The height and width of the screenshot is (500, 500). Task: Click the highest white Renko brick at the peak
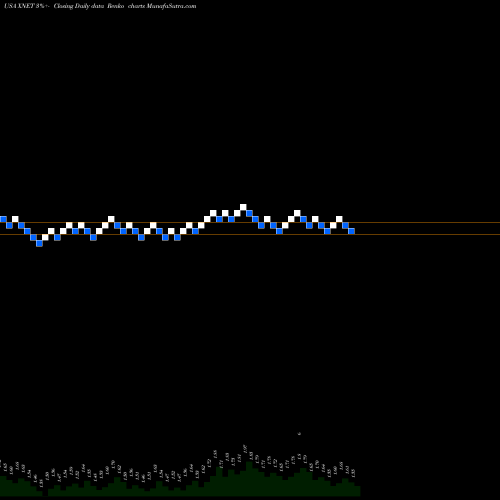(x=243, y=207)
